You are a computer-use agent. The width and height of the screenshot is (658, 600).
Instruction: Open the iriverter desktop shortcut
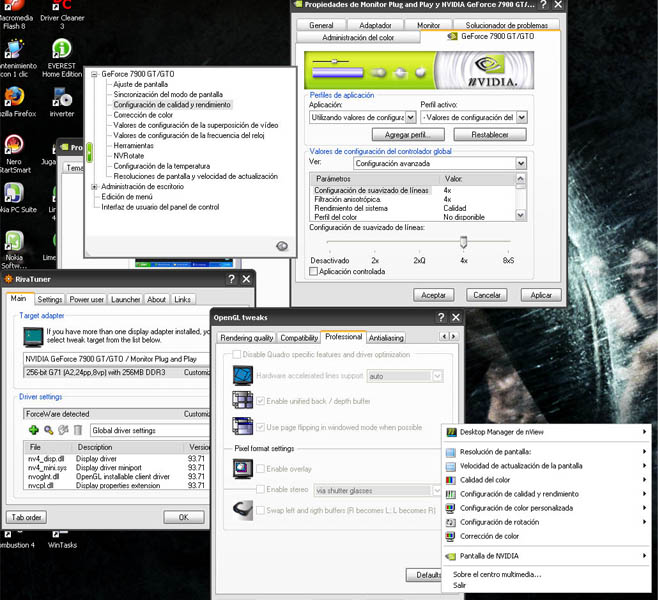point(62,101)
